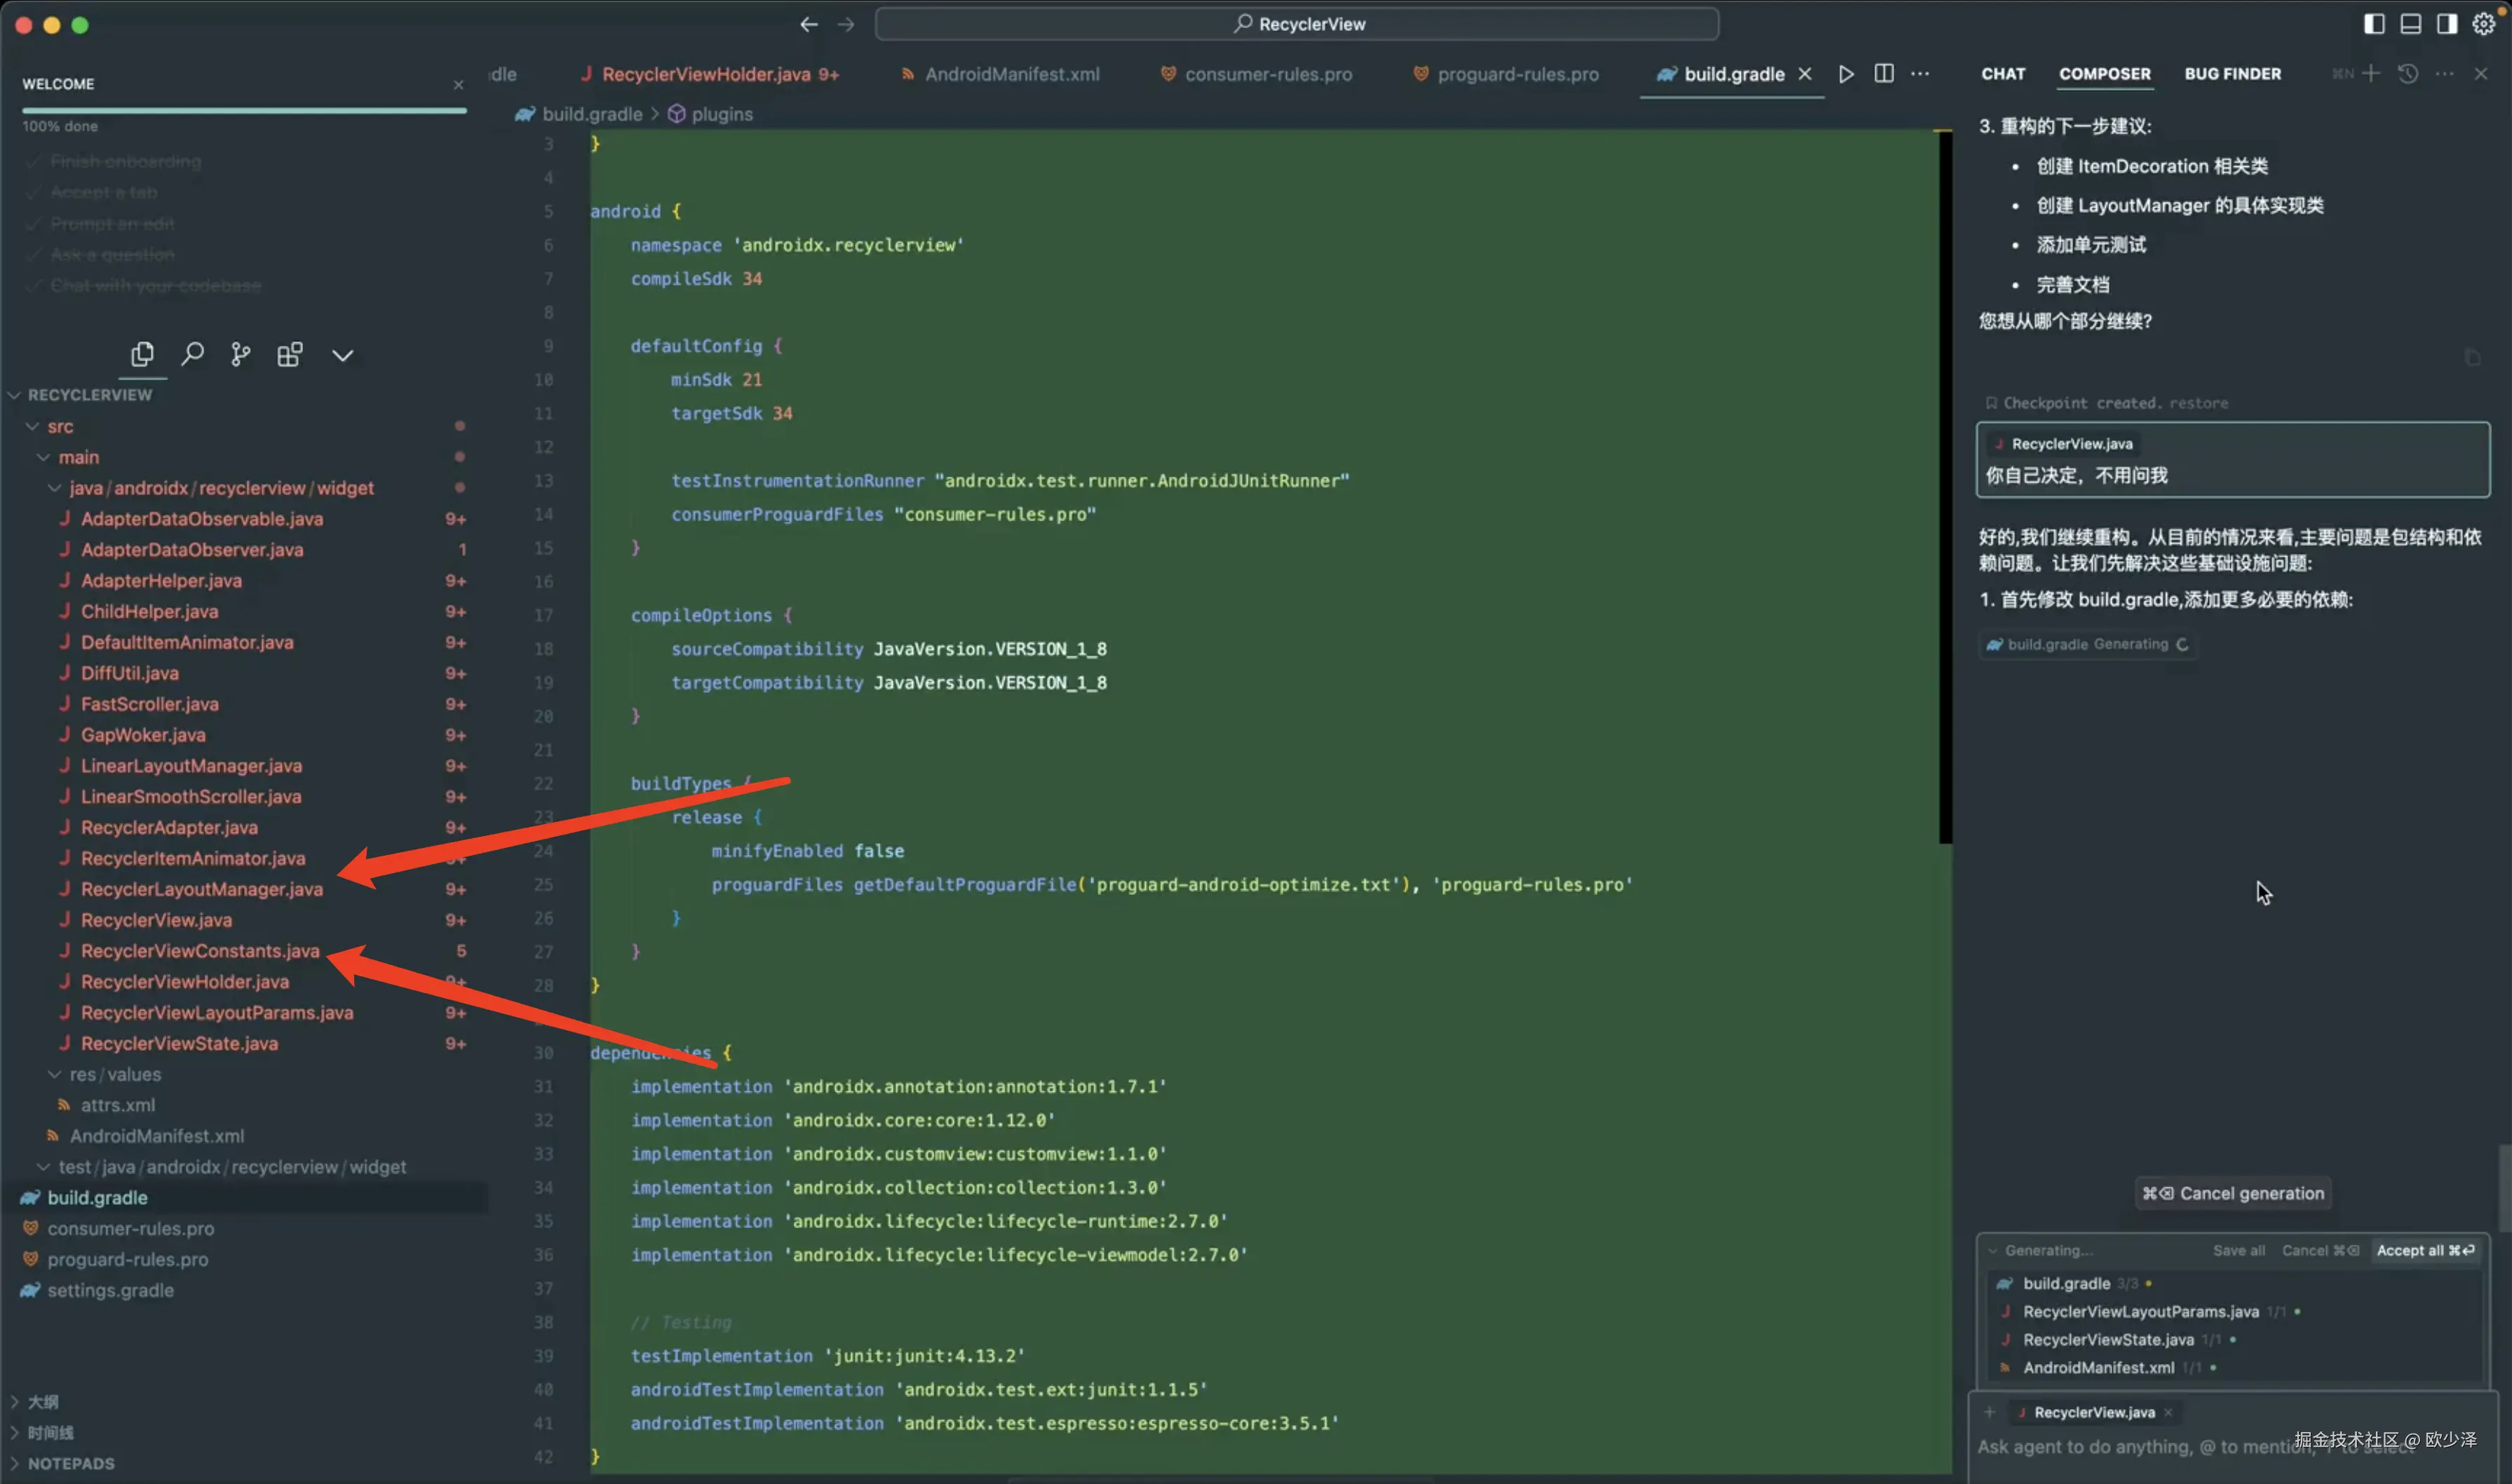Select the COMPOSER tab
Screen dimensions: 2512x1484
(x=2104, y=74)
